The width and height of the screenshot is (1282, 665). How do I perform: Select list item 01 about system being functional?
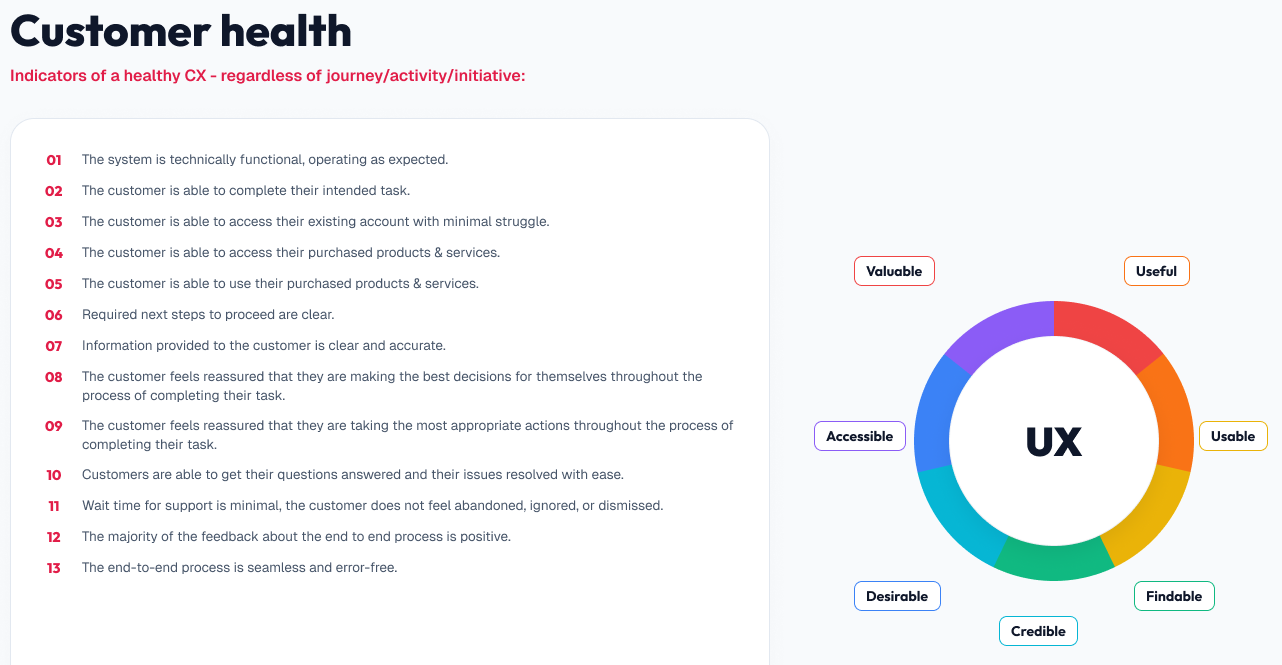coord(247,159)
